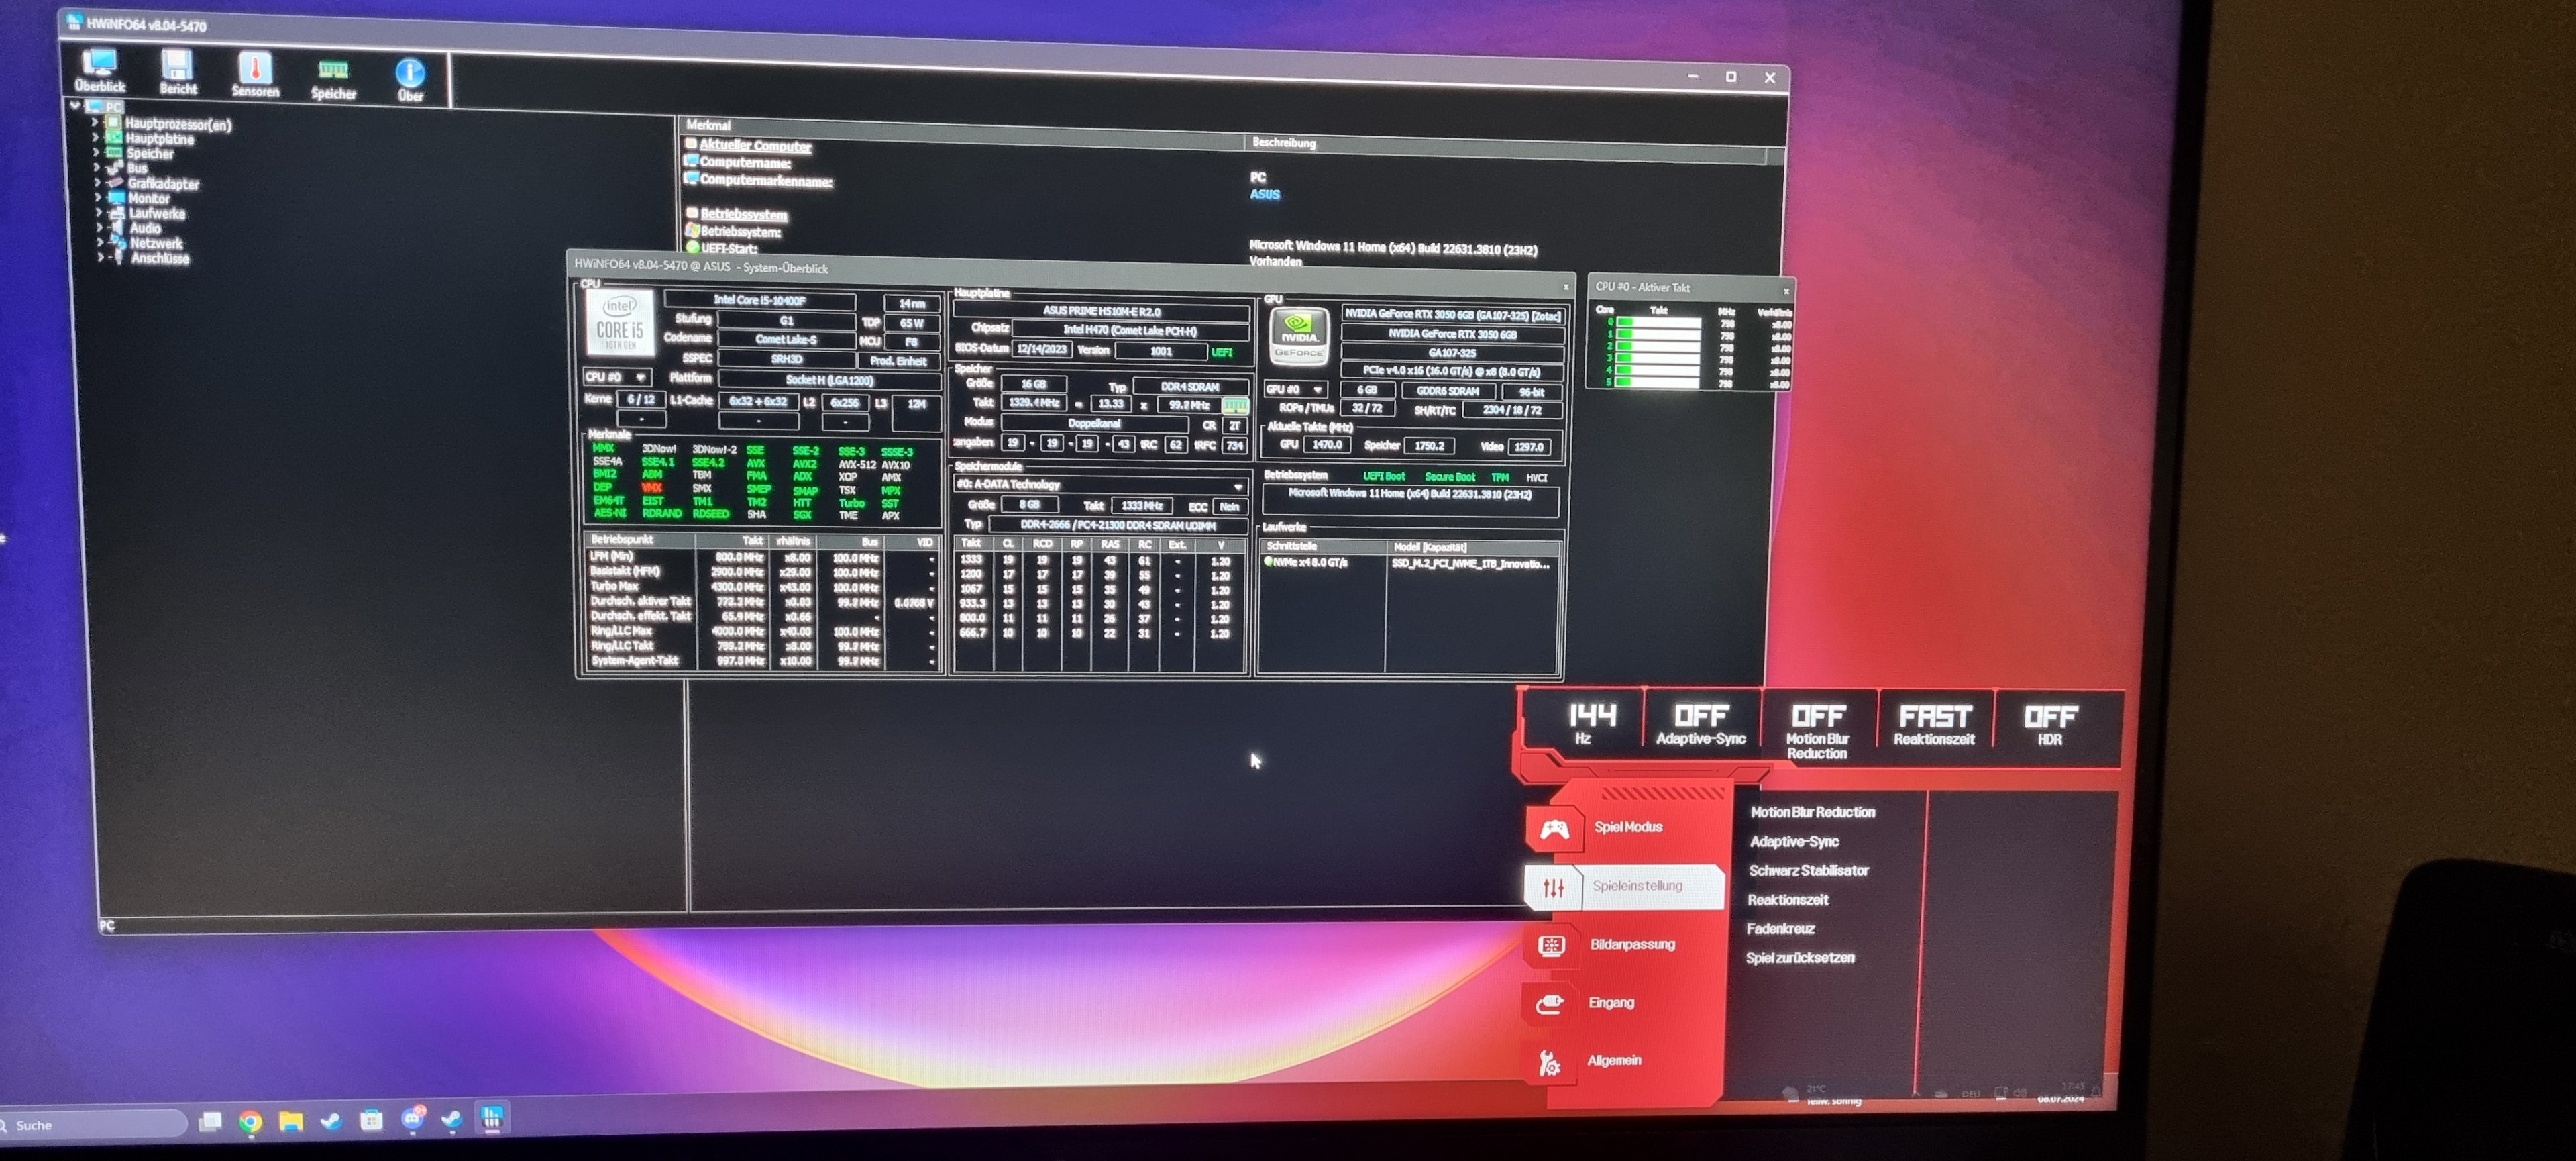Select Laufwerke in the device tree
Image resolution: width=2576 pixels, height=1161 pixels.
coord(156,213)
